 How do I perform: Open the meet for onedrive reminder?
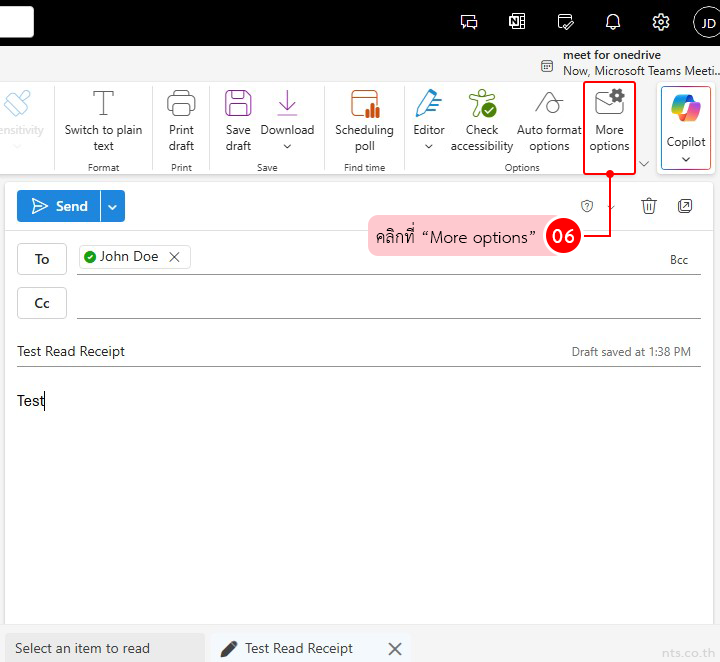(630, 63)
